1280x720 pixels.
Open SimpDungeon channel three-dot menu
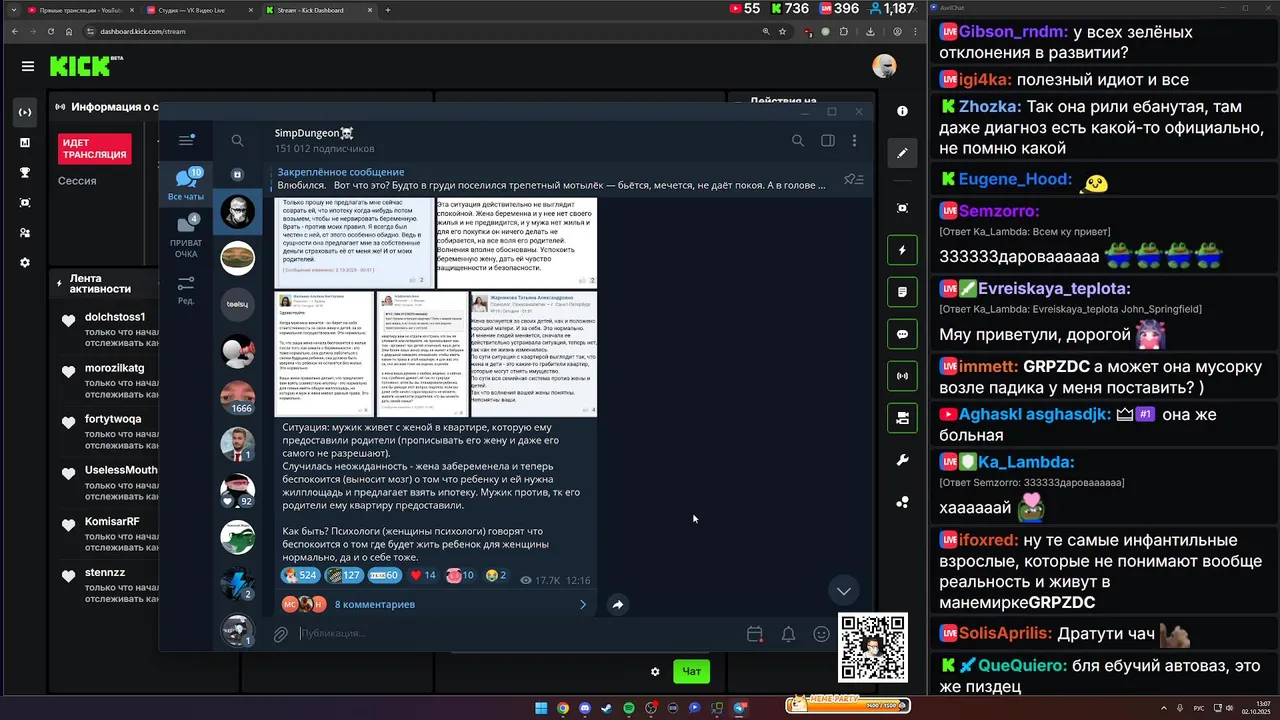pyautogui.click(x=854, y=141)
